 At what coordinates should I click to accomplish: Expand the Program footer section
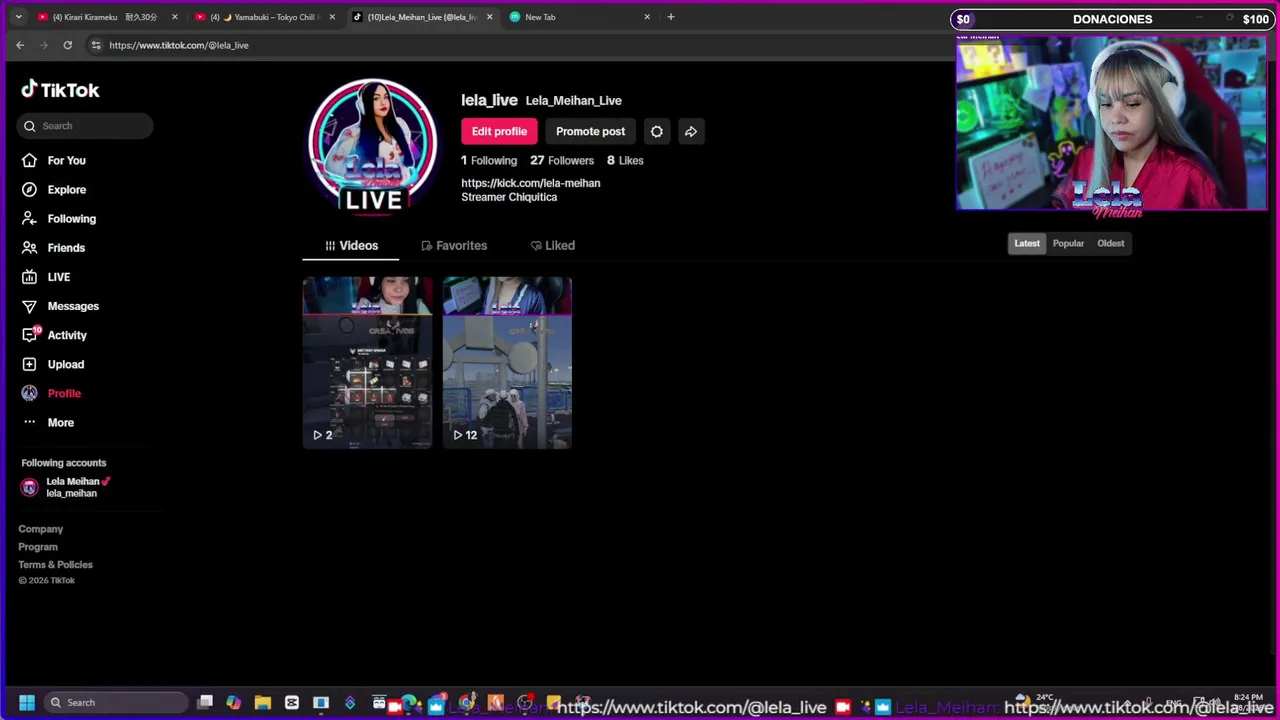tap(38, 547)
